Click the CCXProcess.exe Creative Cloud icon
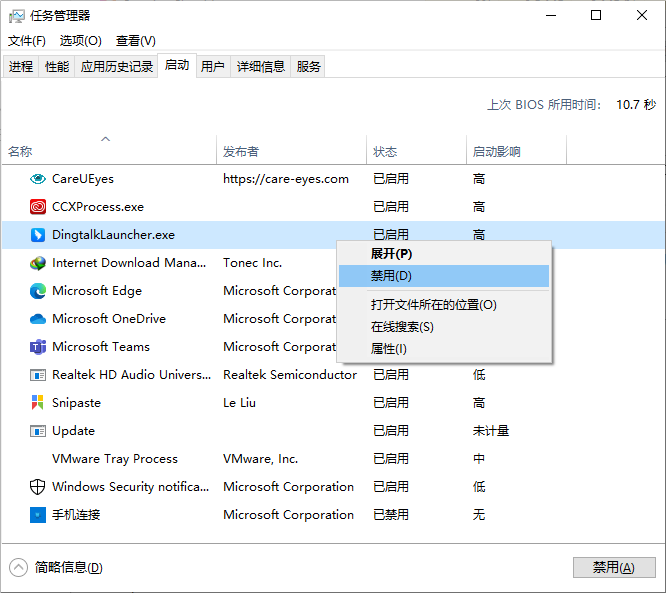 38,207
